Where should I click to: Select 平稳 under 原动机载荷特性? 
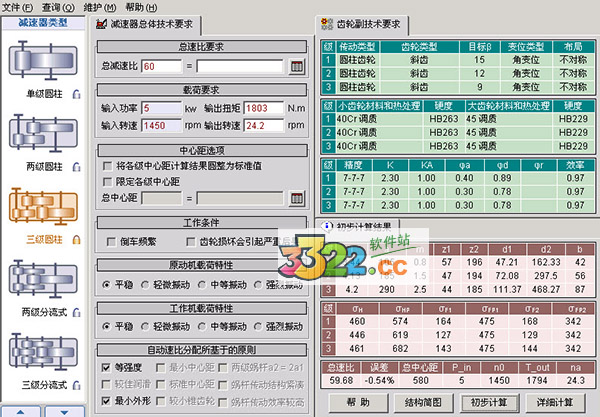coord(107,285)
